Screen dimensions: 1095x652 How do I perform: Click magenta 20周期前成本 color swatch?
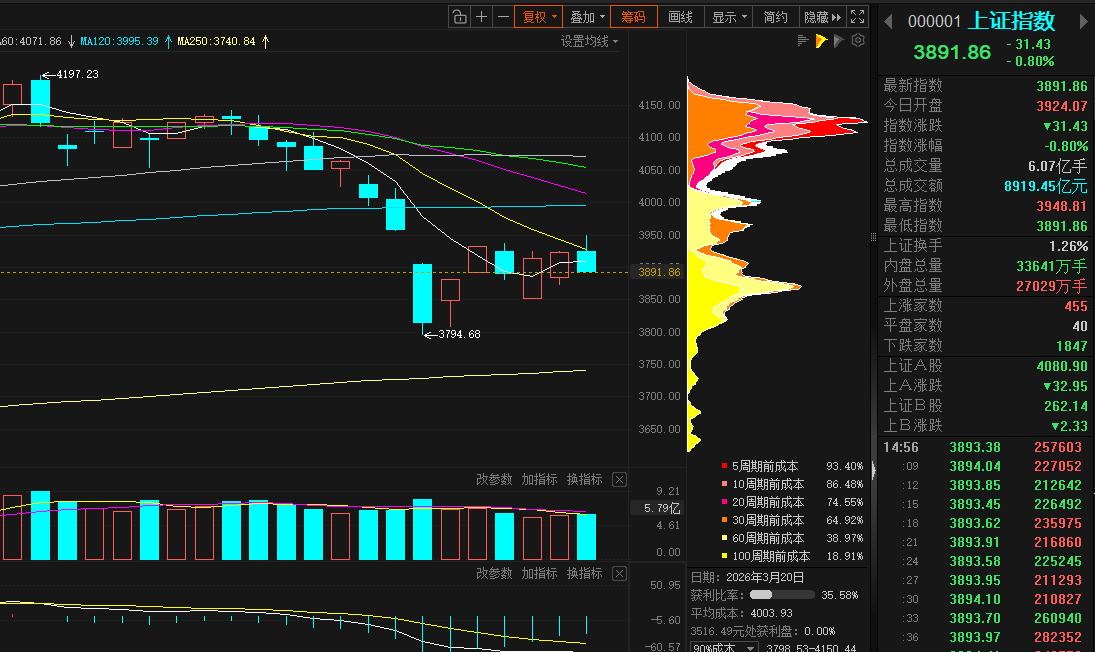click(x=724, y=502)
